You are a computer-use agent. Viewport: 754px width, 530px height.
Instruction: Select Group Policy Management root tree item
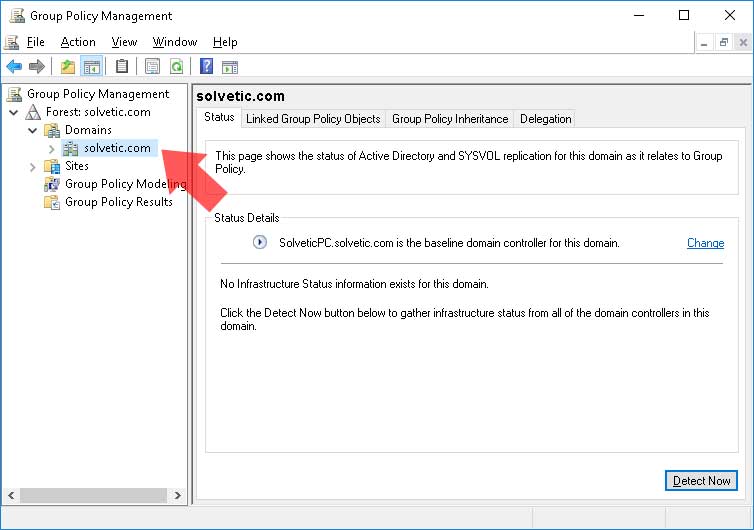pos(98,94)
